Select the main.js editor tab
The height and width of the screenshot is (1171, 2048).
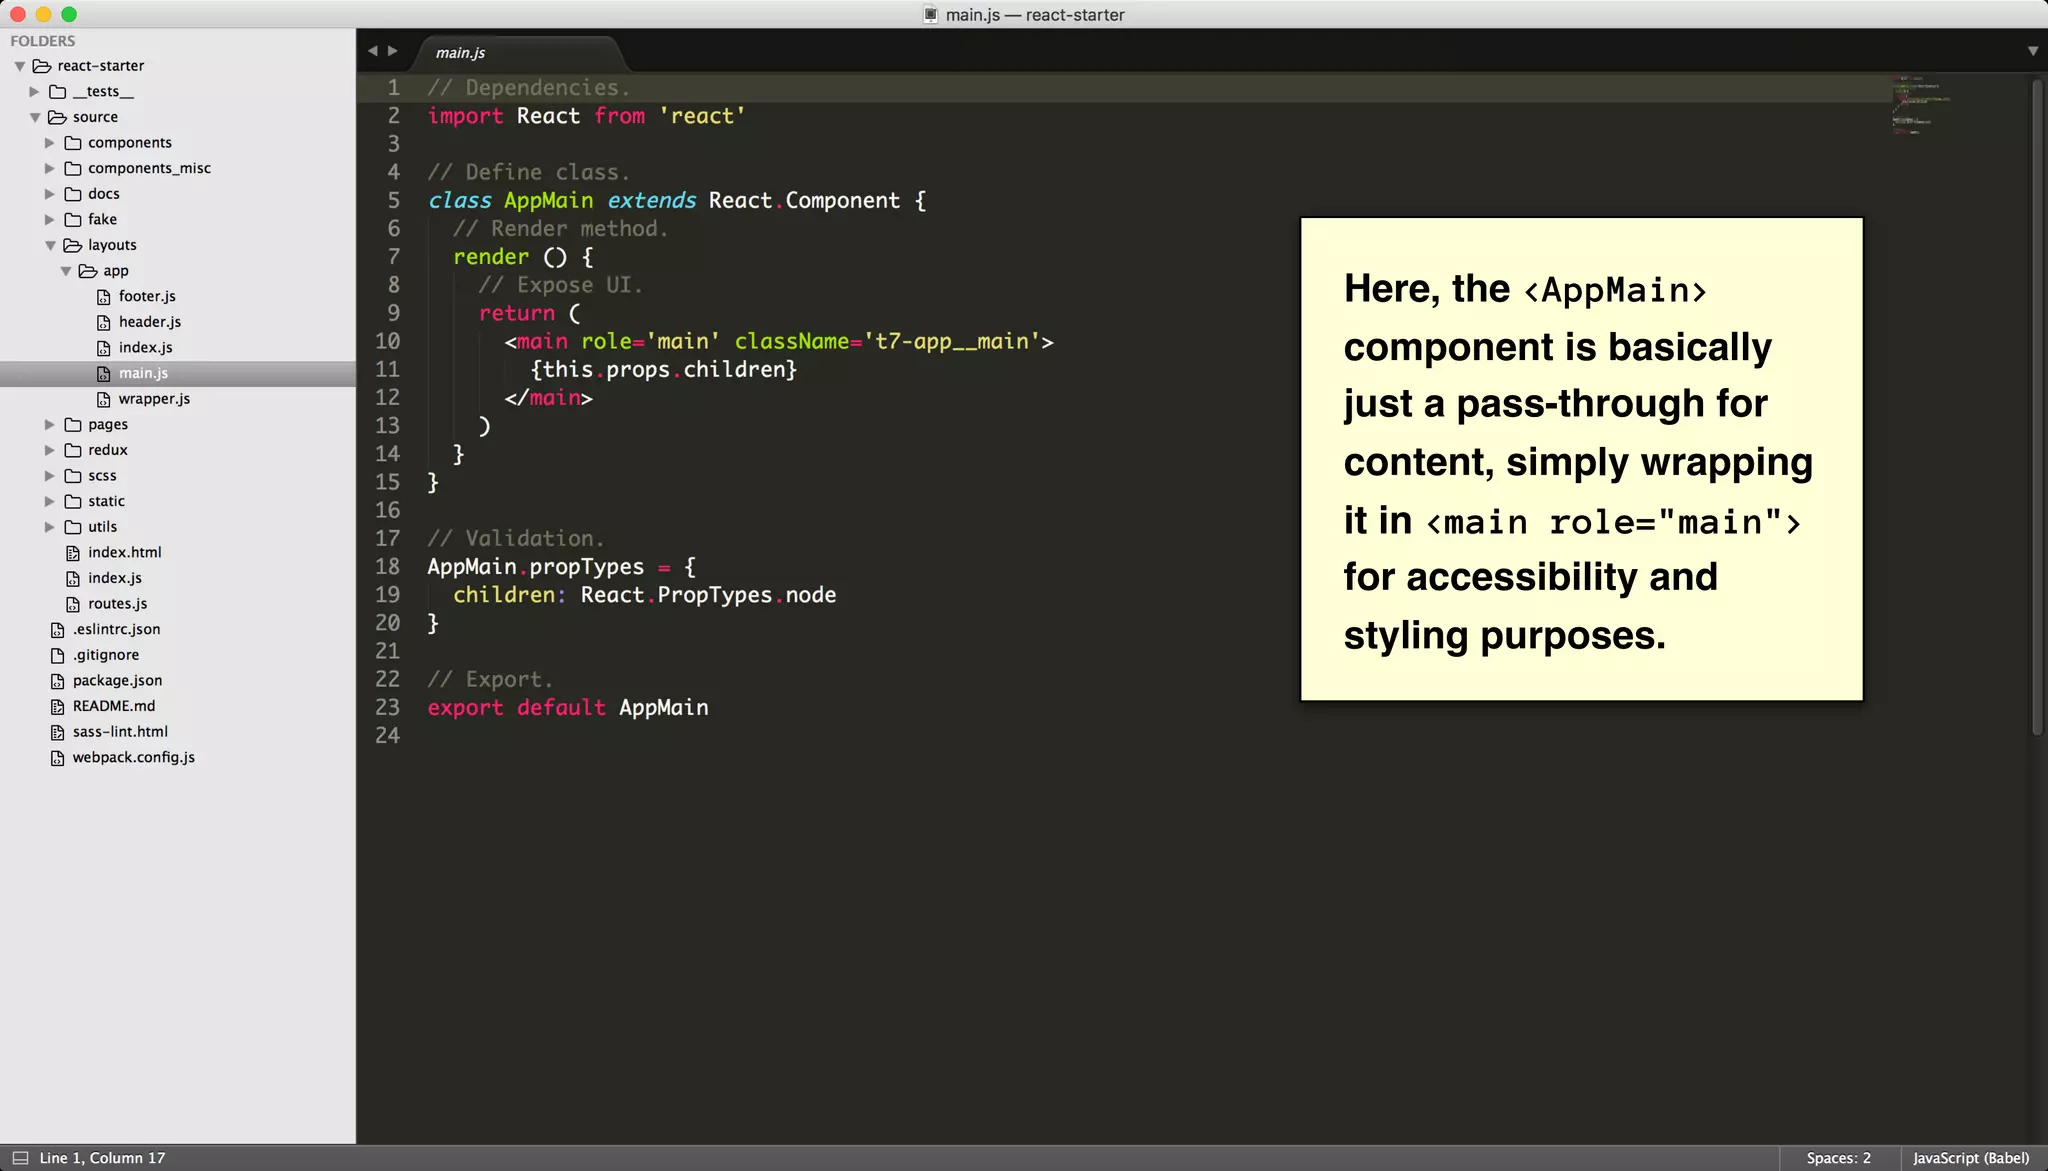click(518, 53)
